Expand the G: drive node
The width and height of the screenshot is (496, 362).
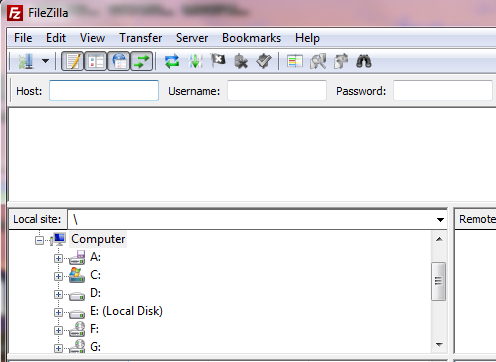click(58, 348)
